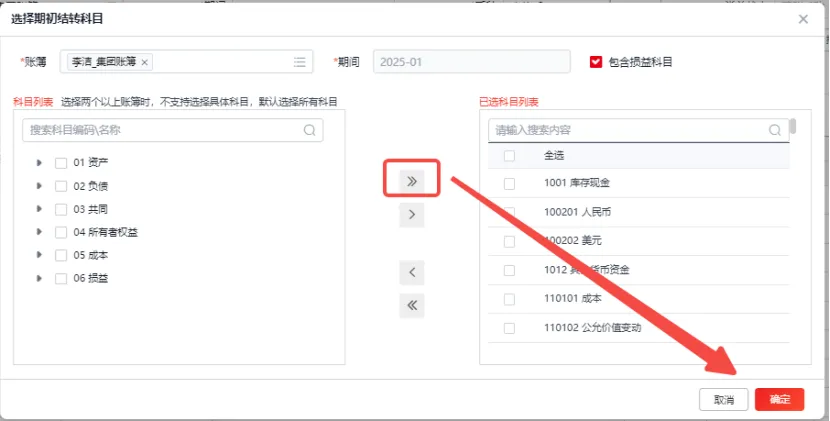Click the move-selected-left single arrow button

tap(411, 272)
